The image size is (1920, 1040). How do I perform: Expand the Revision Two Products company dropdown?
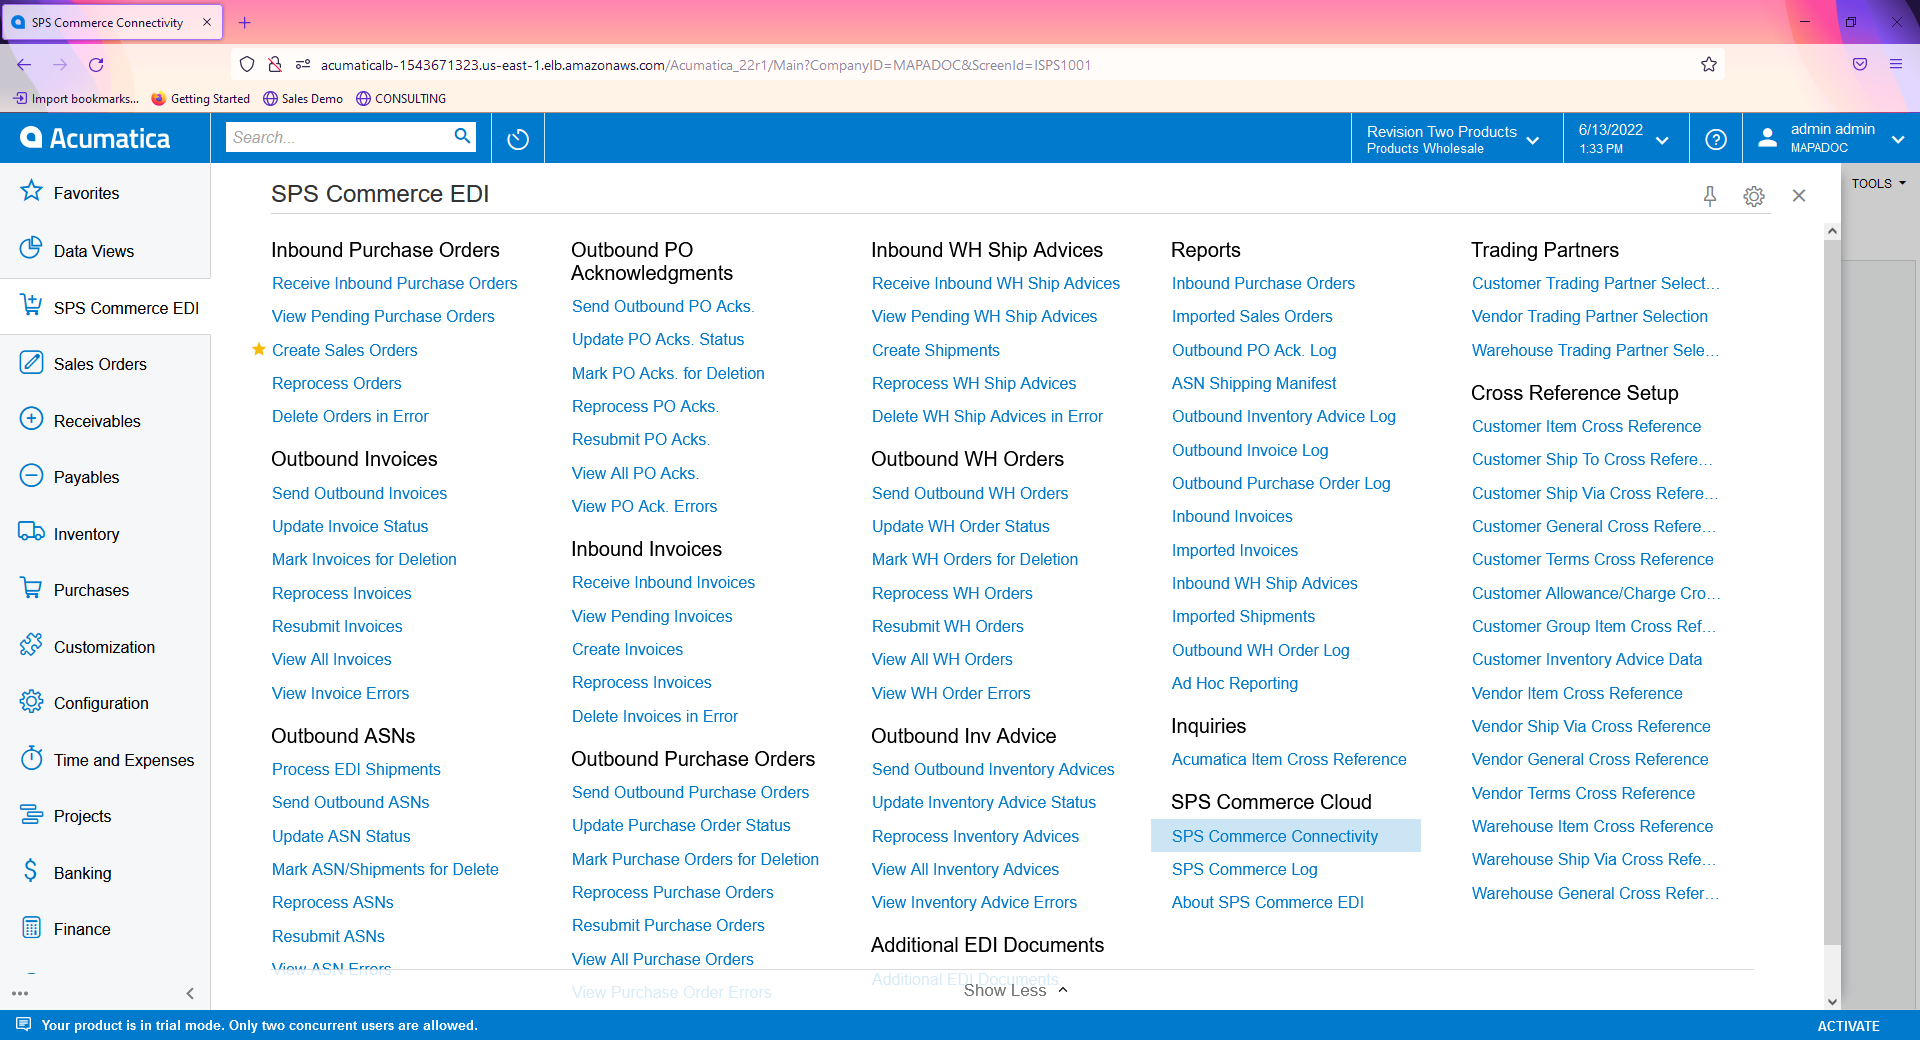click(1455, 139)
